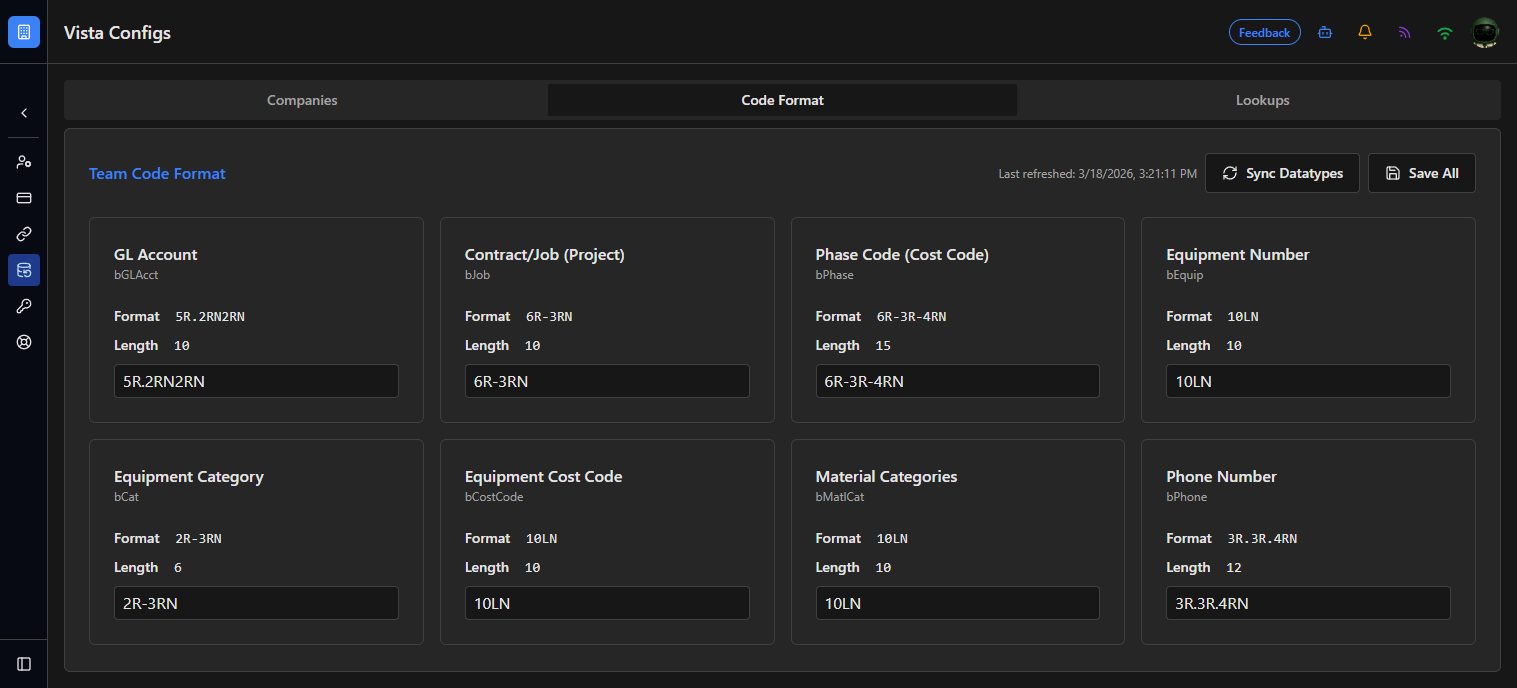Open the robot assistant icon
Image resolution: width=1517 pixels, height=688 pixels.
[x=1325, y=32]
